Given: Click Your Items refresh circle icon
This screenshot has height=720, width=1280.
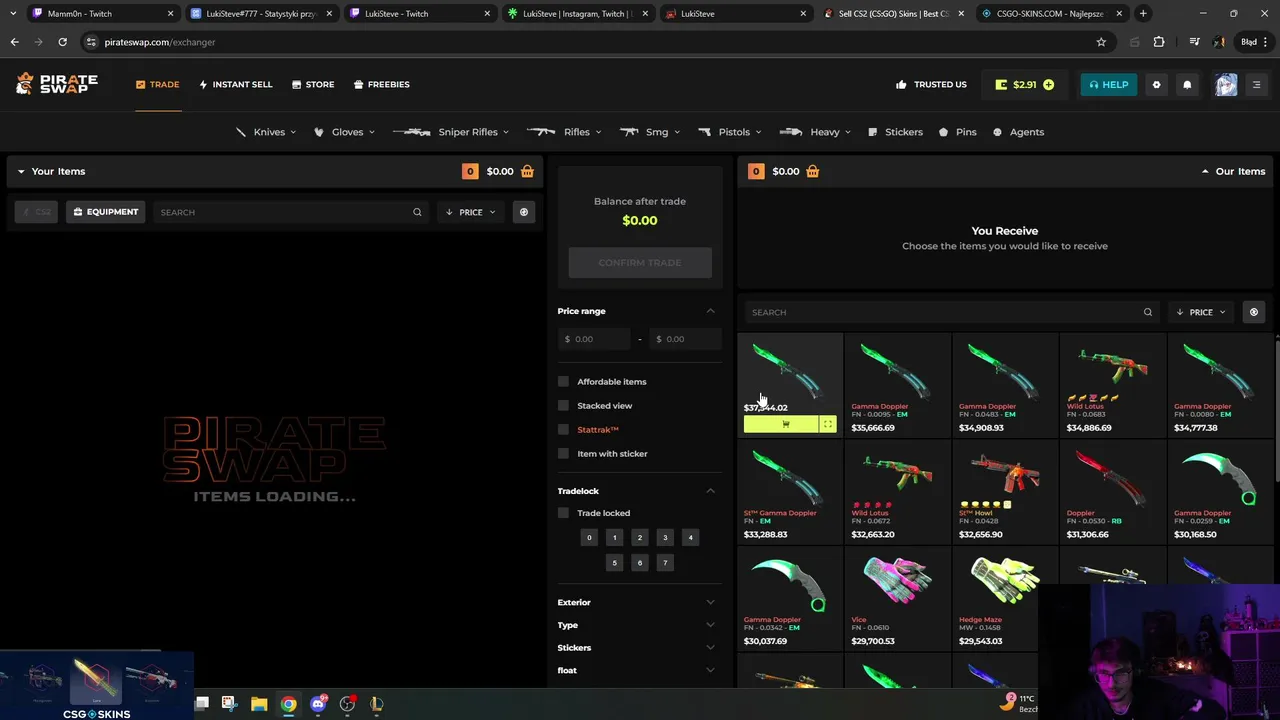Looking at the screenshot, I should point(523,212).
